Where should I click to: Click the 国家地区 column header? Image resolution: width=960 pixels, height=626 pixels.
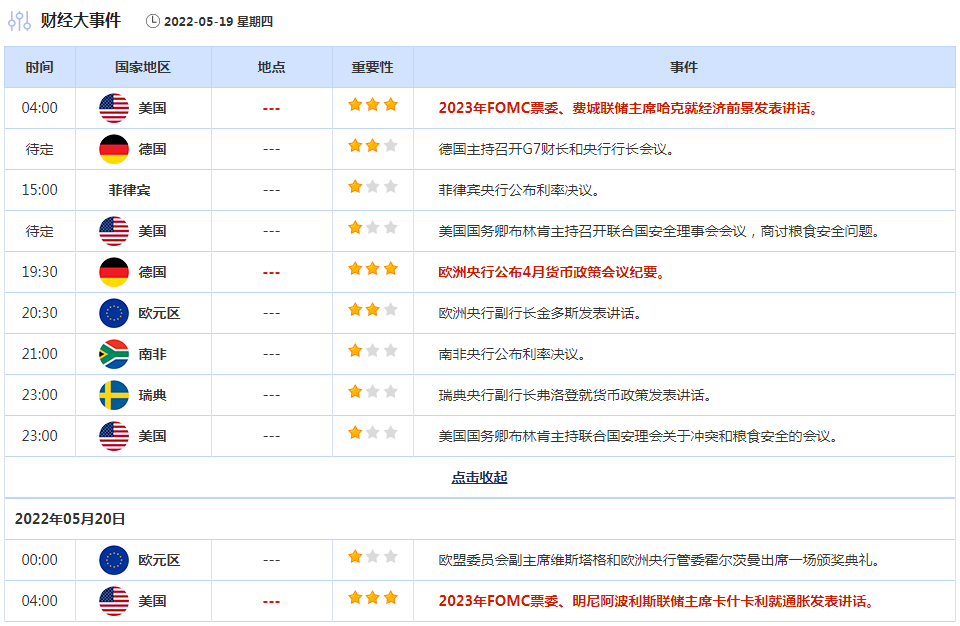click(x=143, y=67)
